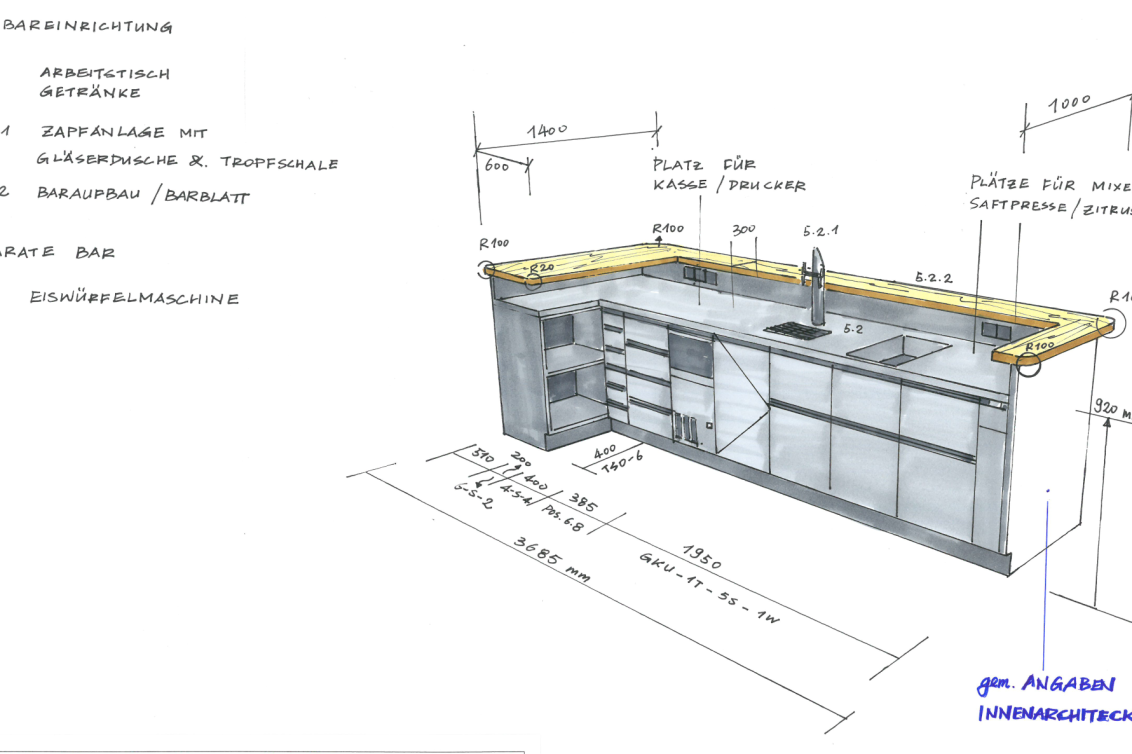Select the blue gem. ANGABEN note
The width and height of the screenshot is (1132, 754).
(x=1046, y=683)
